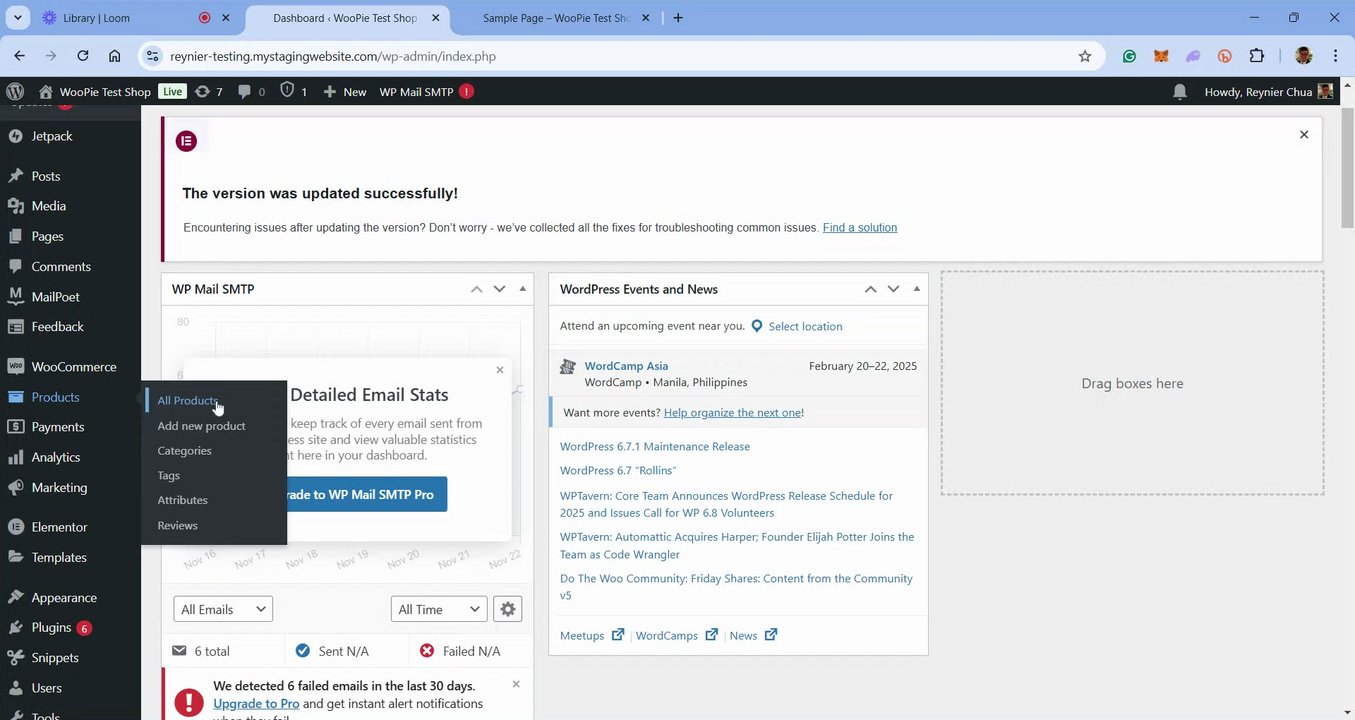Viewport: 1355px width, 720px height.
Task: Click the Select location pin icon
Action: point(757,326)
